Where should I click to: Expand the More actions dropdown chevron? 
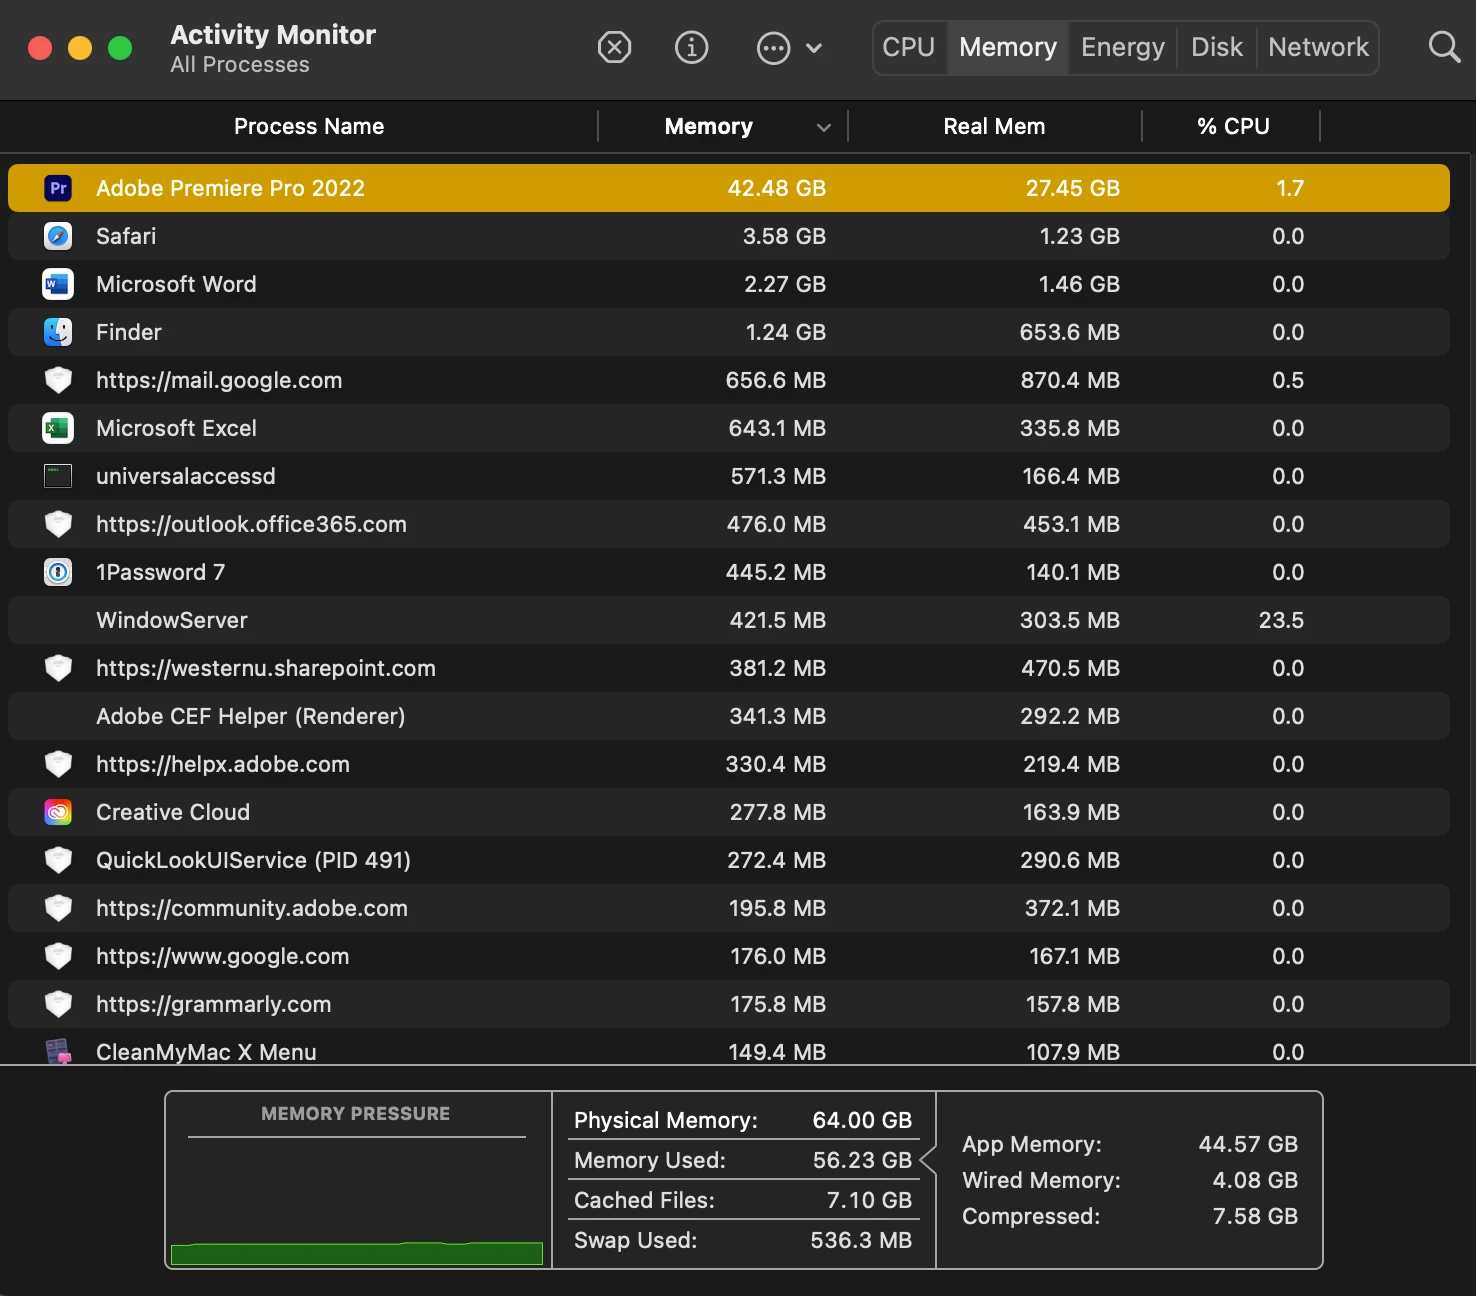[814, 48]
